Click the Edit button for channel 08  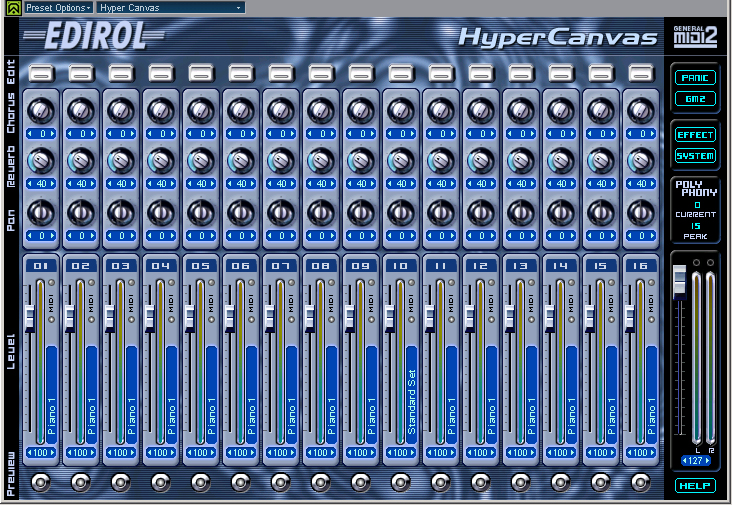321,73
